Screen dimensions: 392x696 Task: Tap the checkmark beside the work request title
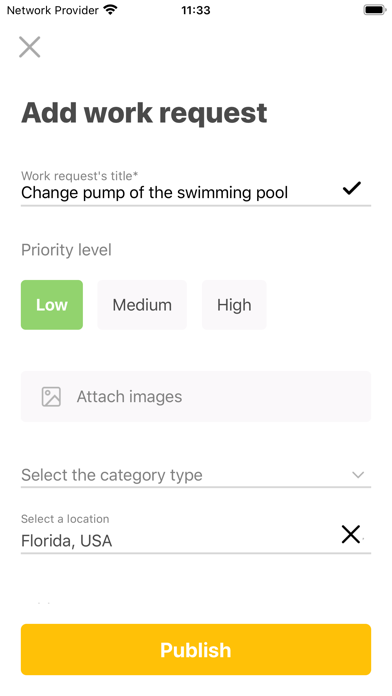[x=352, y=189]
